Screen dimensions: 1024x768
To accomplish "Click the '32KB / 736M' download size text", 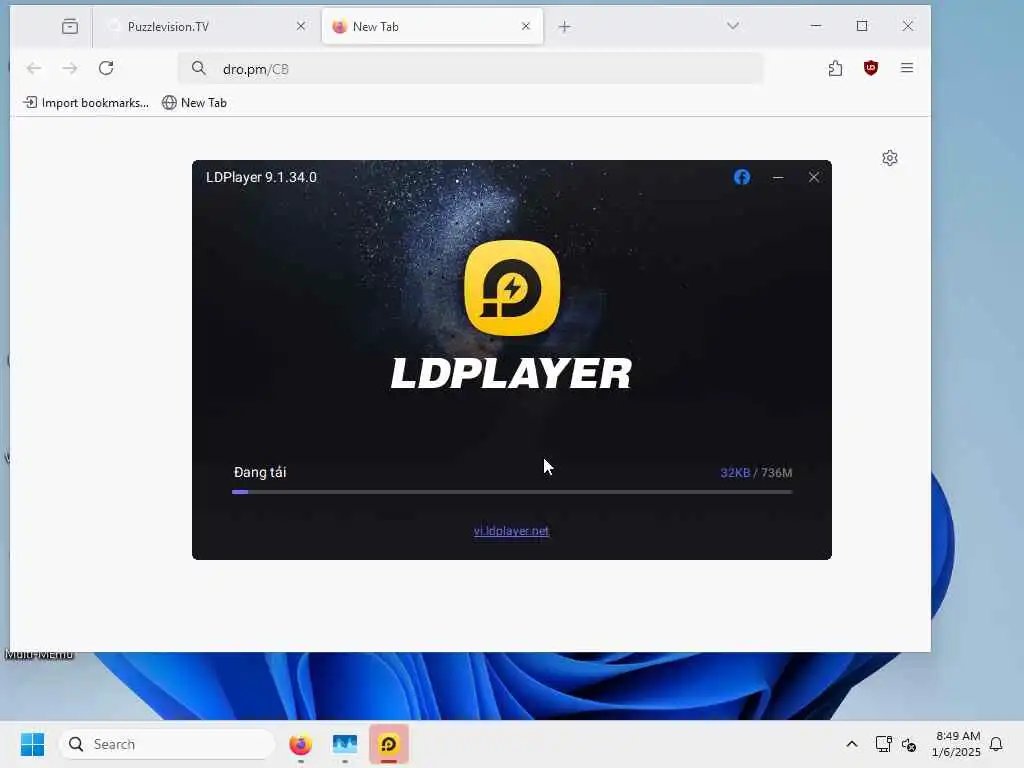I will pos(756,472).
